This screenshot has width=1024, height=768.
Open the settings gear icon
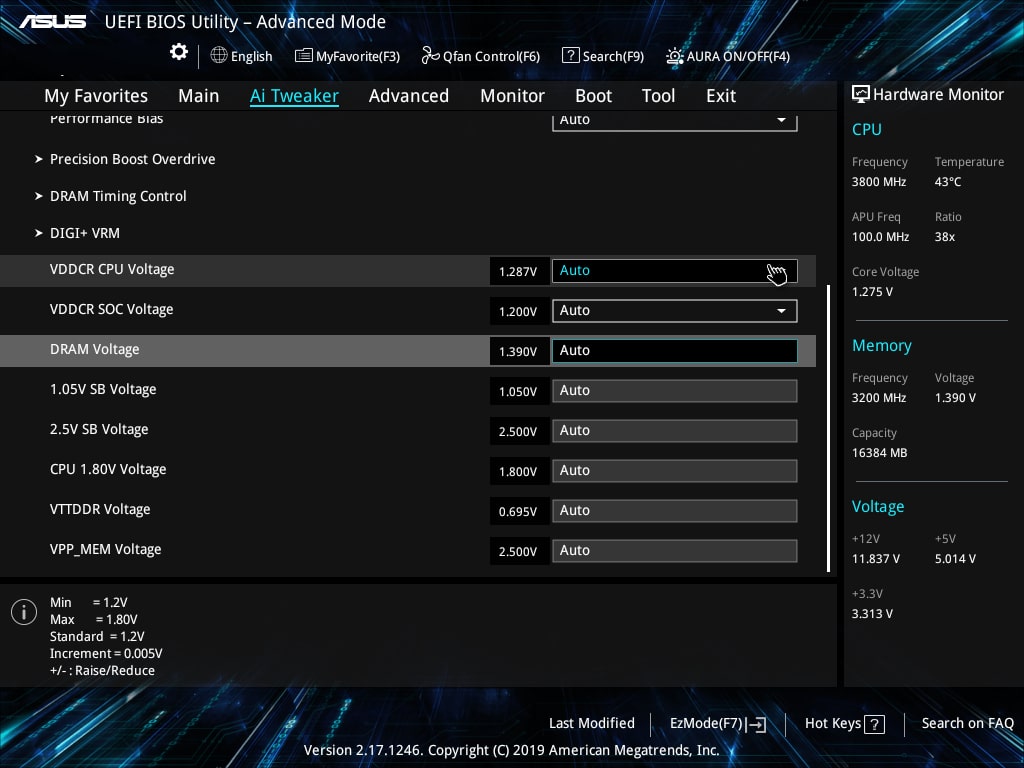178,52
